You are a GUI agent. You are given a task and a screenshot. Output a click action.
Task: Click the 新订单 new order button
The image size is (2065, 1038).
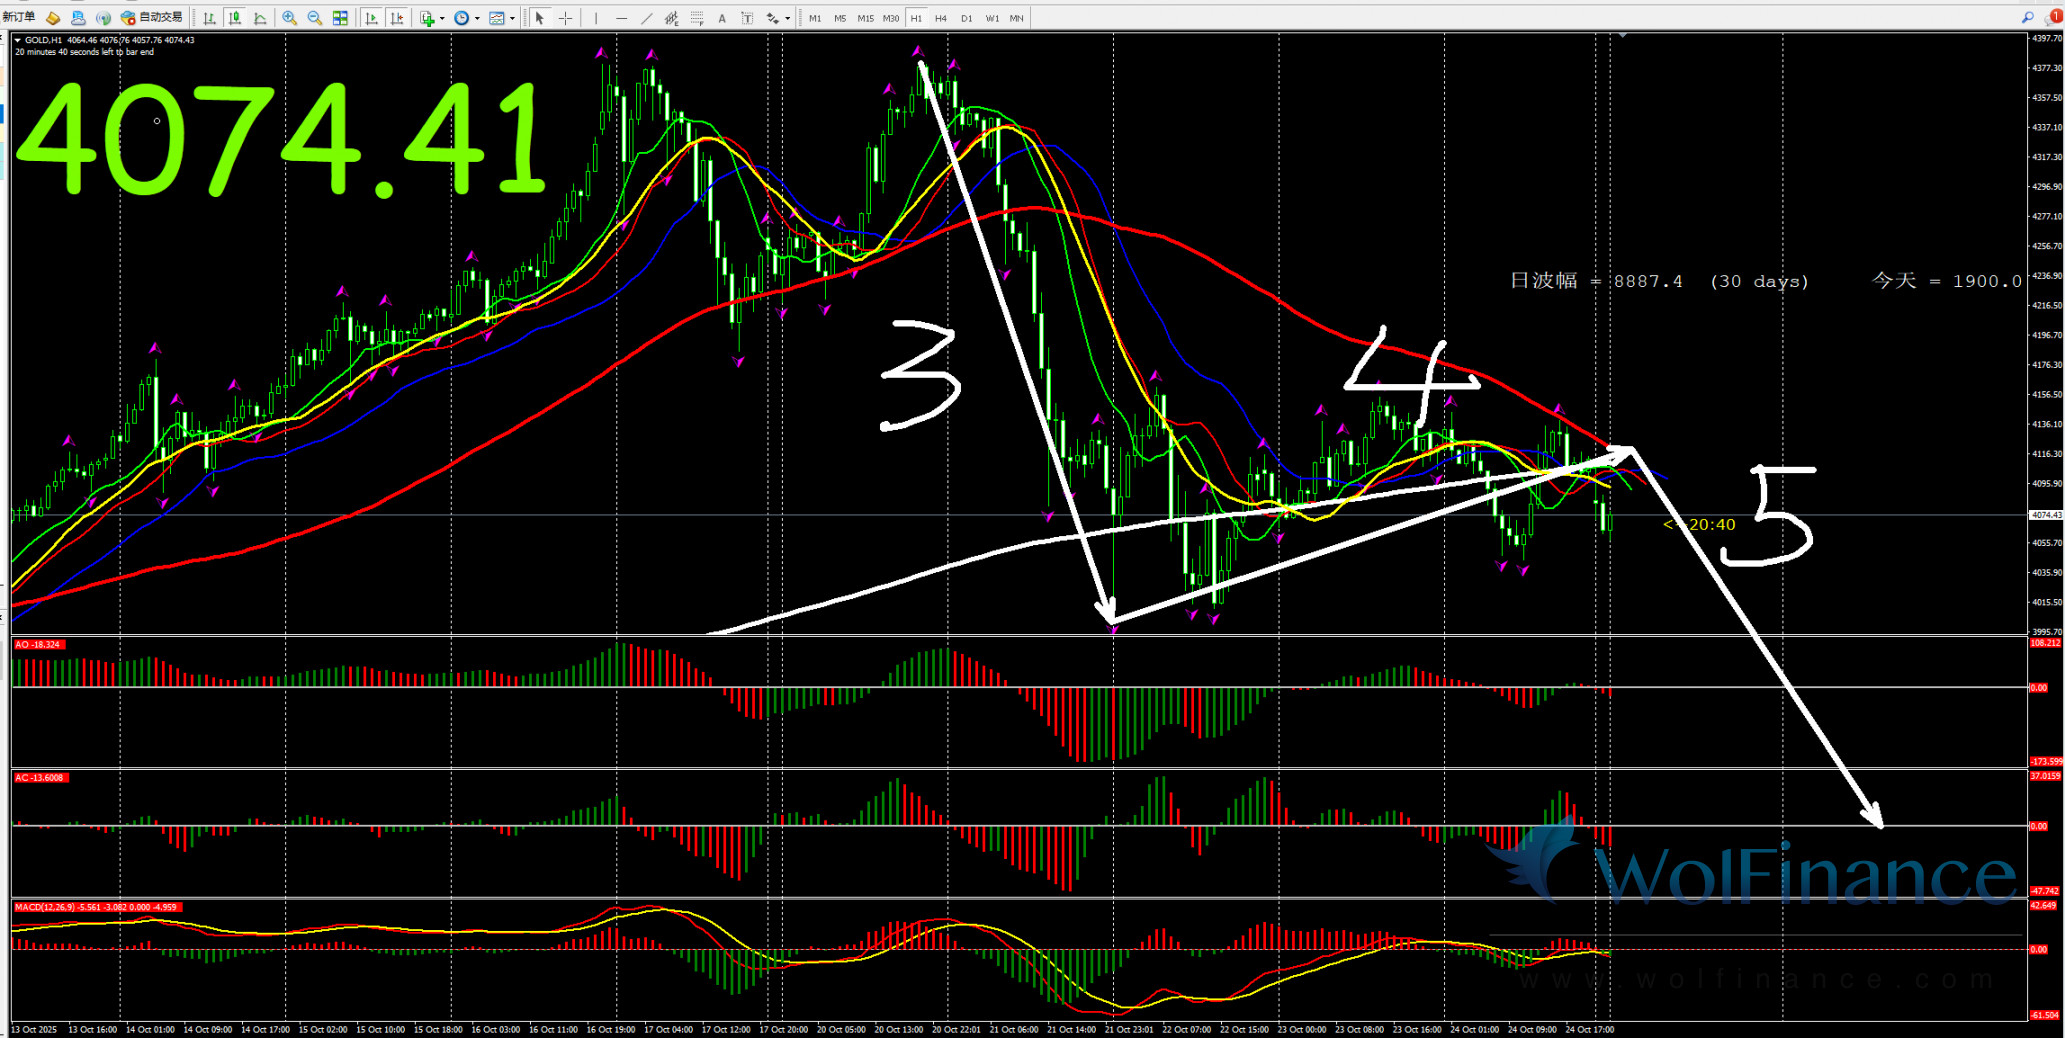(x=19, y=17)
